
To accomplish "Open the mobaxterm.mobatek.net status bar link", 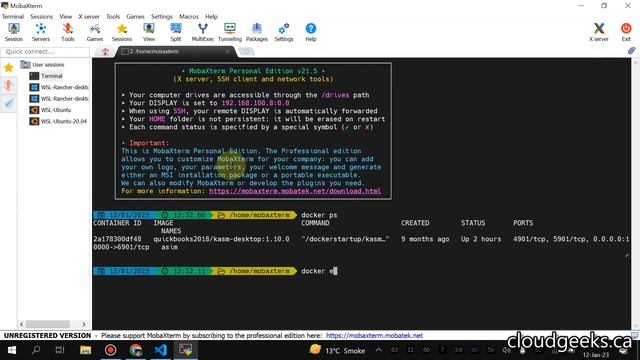I will click(x=374, y=336).
